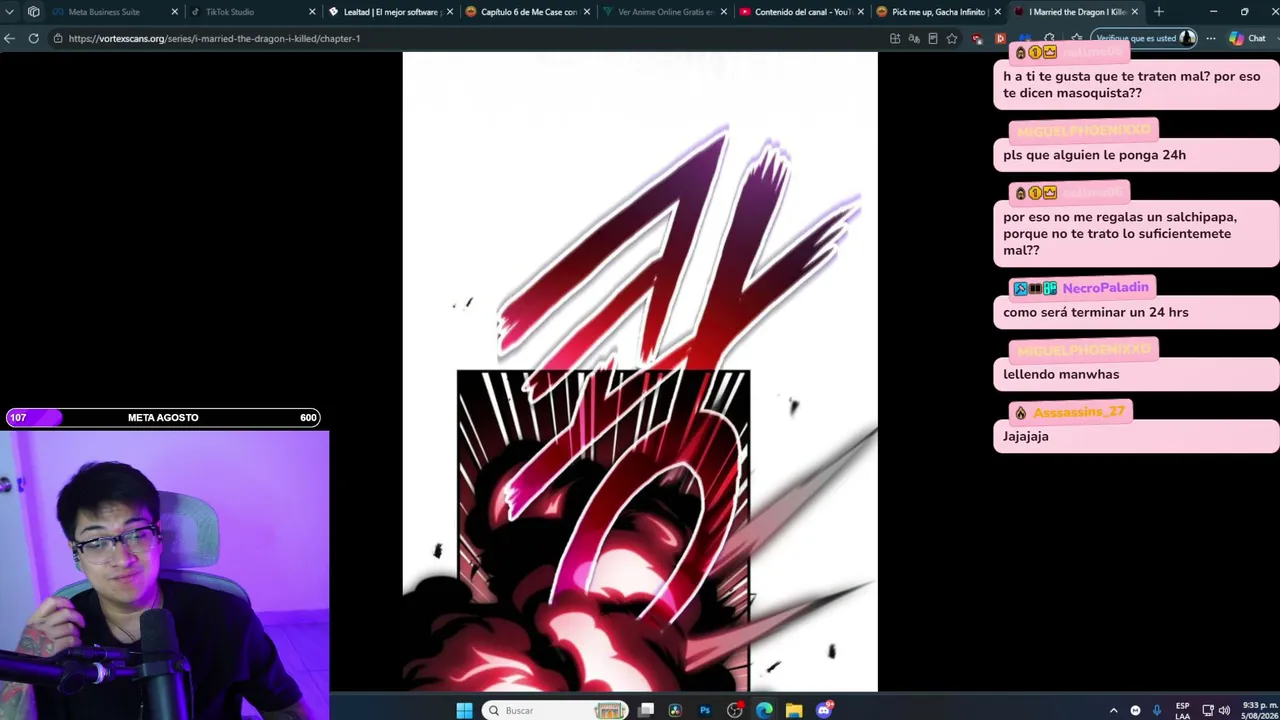Viewport: 1280px width, 720px height.
Task: Open the Windows Start menu
Action: (464, 710)
